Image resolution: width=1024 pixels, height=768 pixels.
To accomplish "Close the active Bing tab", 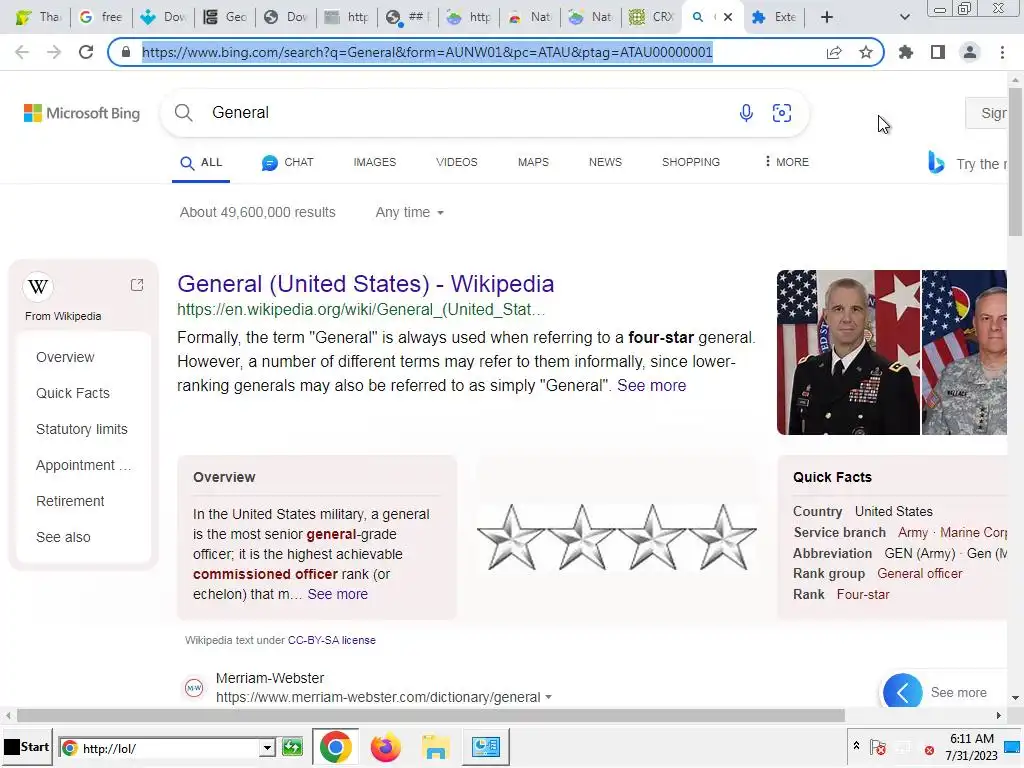I will [x=728, y=17].
